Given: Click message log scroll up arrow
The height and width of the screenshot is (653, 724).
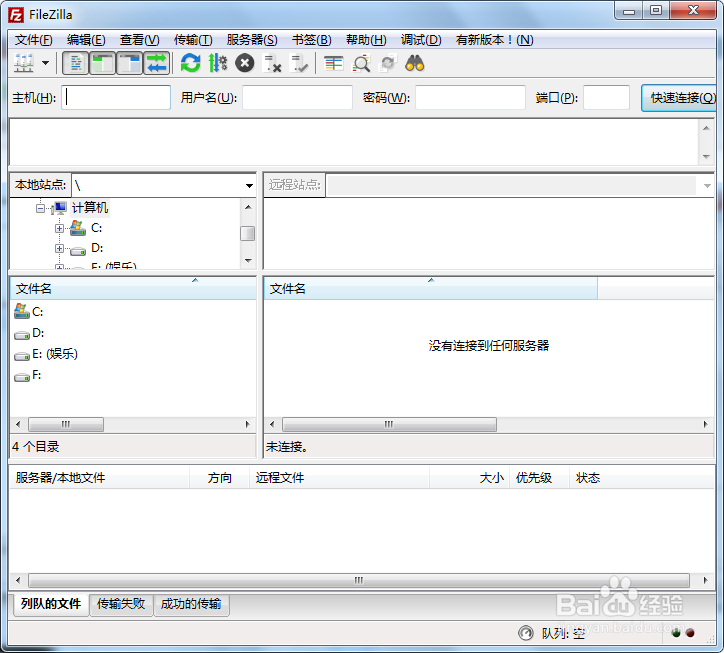Looking at the screenshot, I should [x=706, y=128].
